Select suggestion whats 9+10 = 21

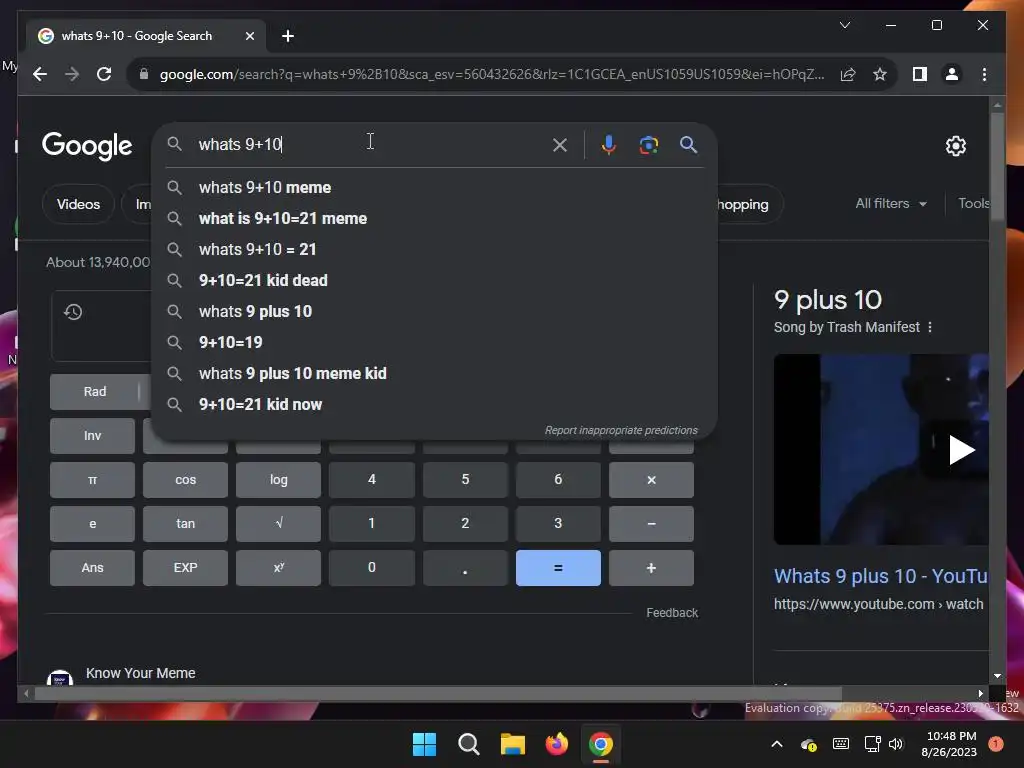(434, 249)
